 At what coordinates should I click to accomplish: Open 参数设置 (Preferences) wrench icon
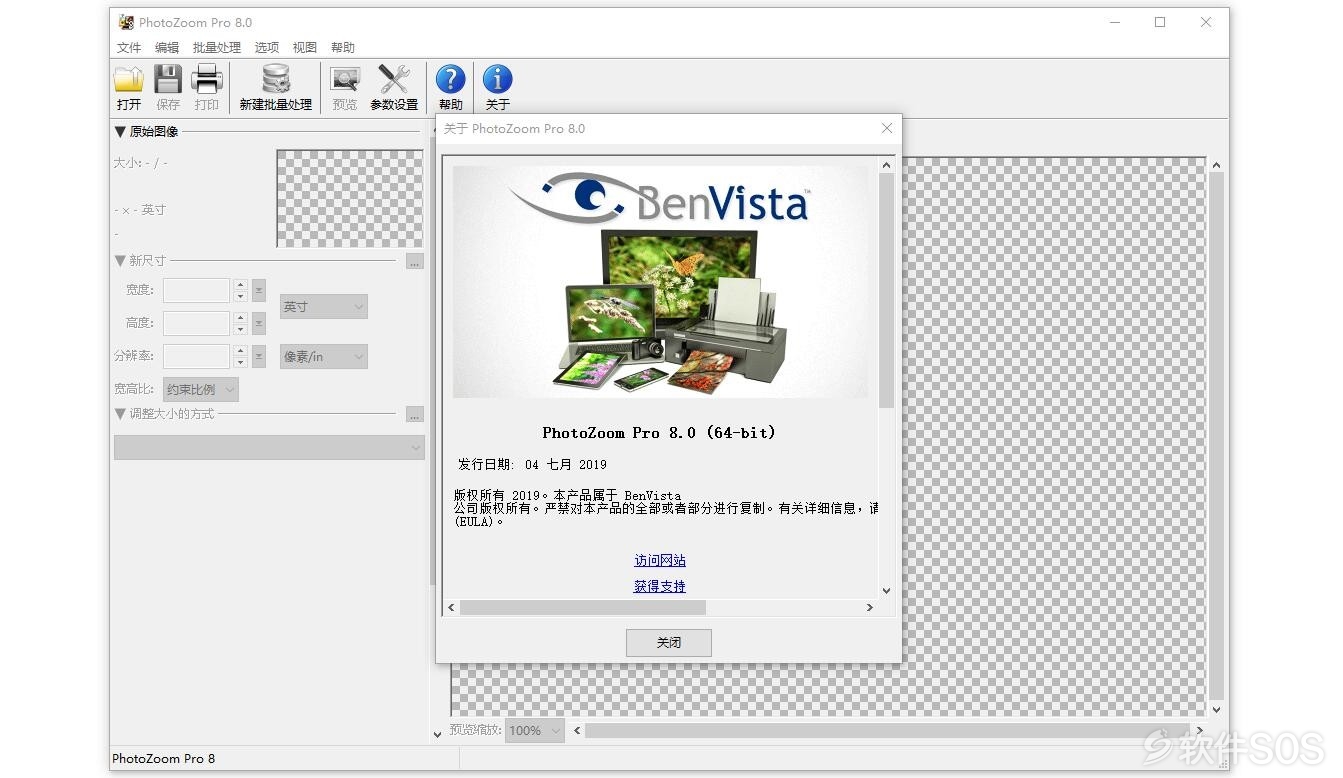[394, 81]
